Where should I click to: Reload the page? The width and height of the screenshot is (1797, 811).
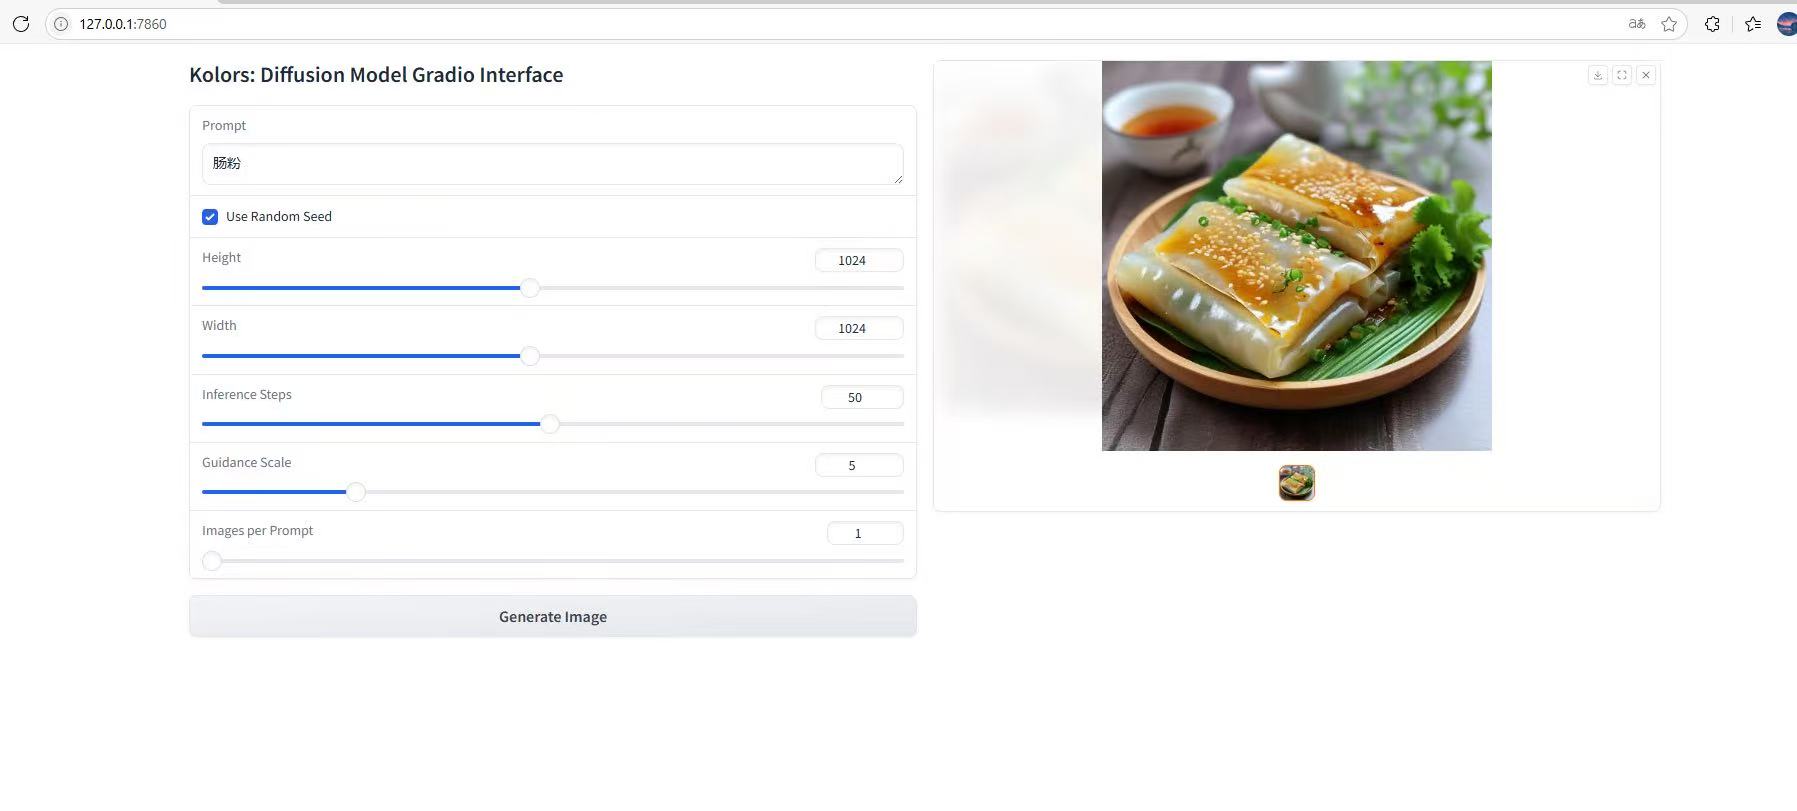[20, 24]
